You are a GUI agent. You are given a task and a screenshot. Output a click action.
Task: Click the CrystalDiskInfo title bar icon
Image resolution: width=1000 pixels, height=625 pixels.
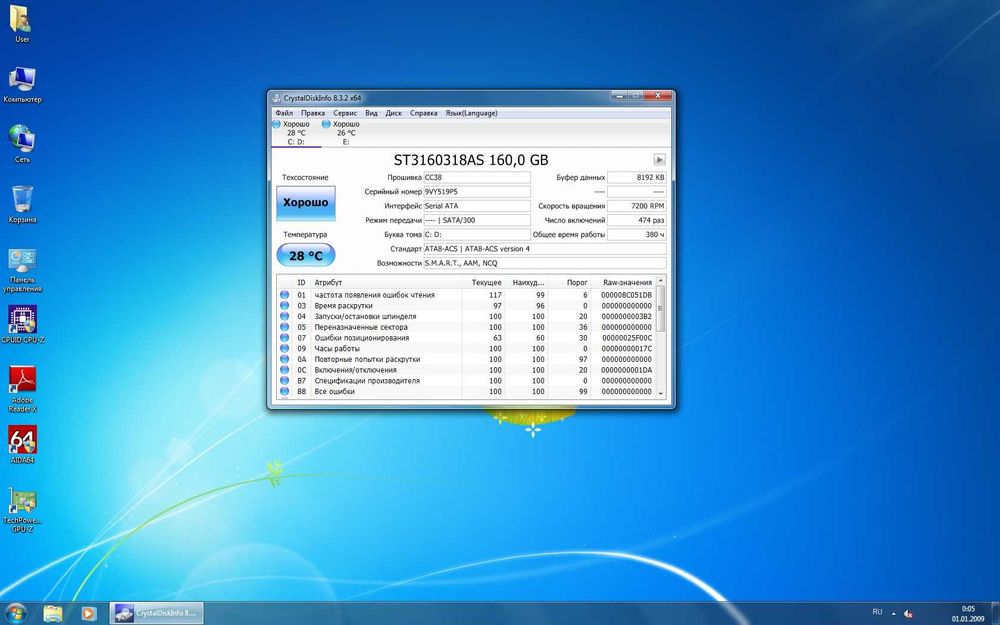[x=276, y=98]
